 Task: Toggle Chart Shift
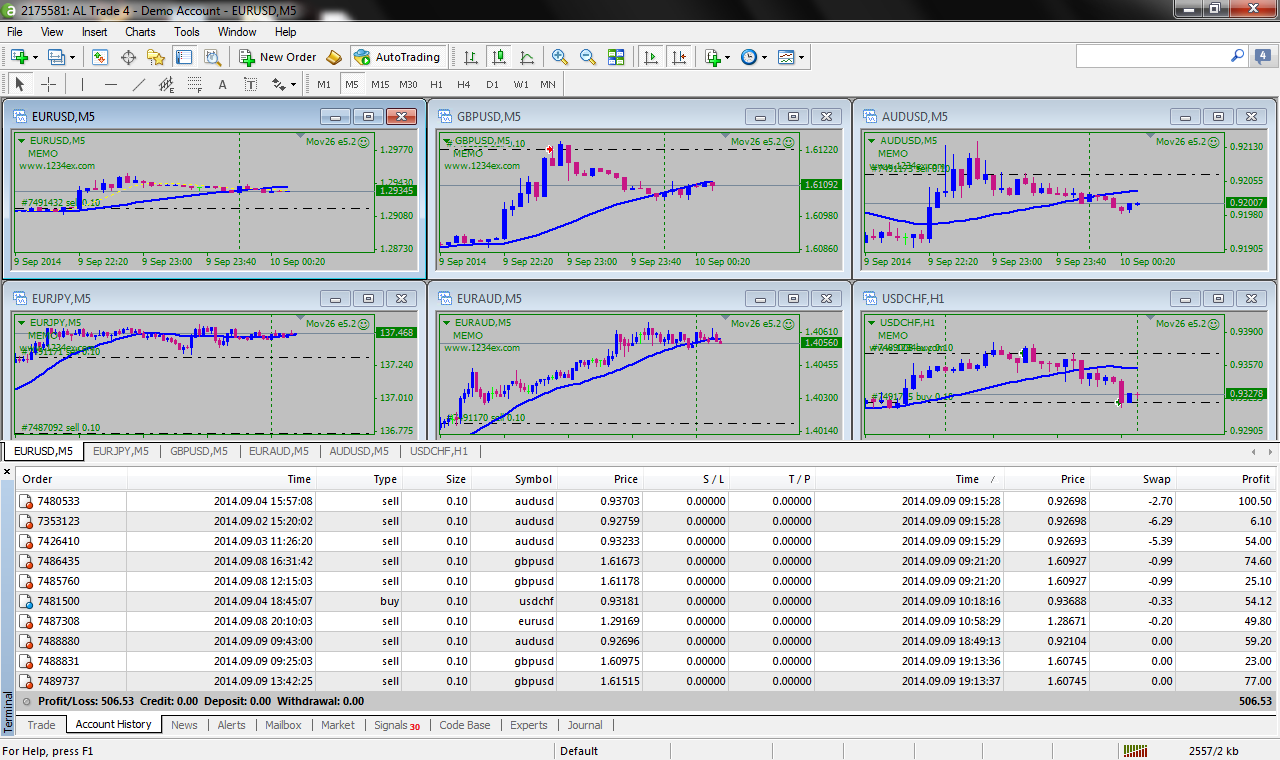678,57
